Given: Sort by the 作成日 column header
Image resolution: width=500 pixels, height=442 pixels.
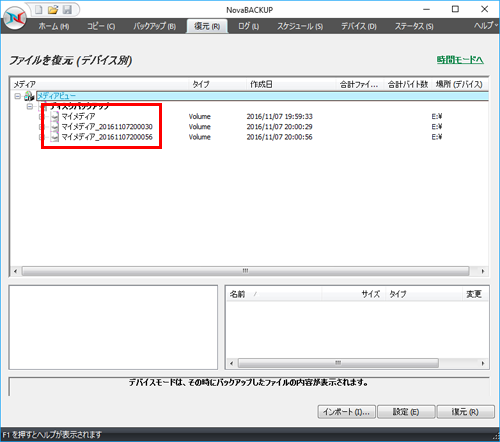Looking at the screenshot, I should (291, 84).
